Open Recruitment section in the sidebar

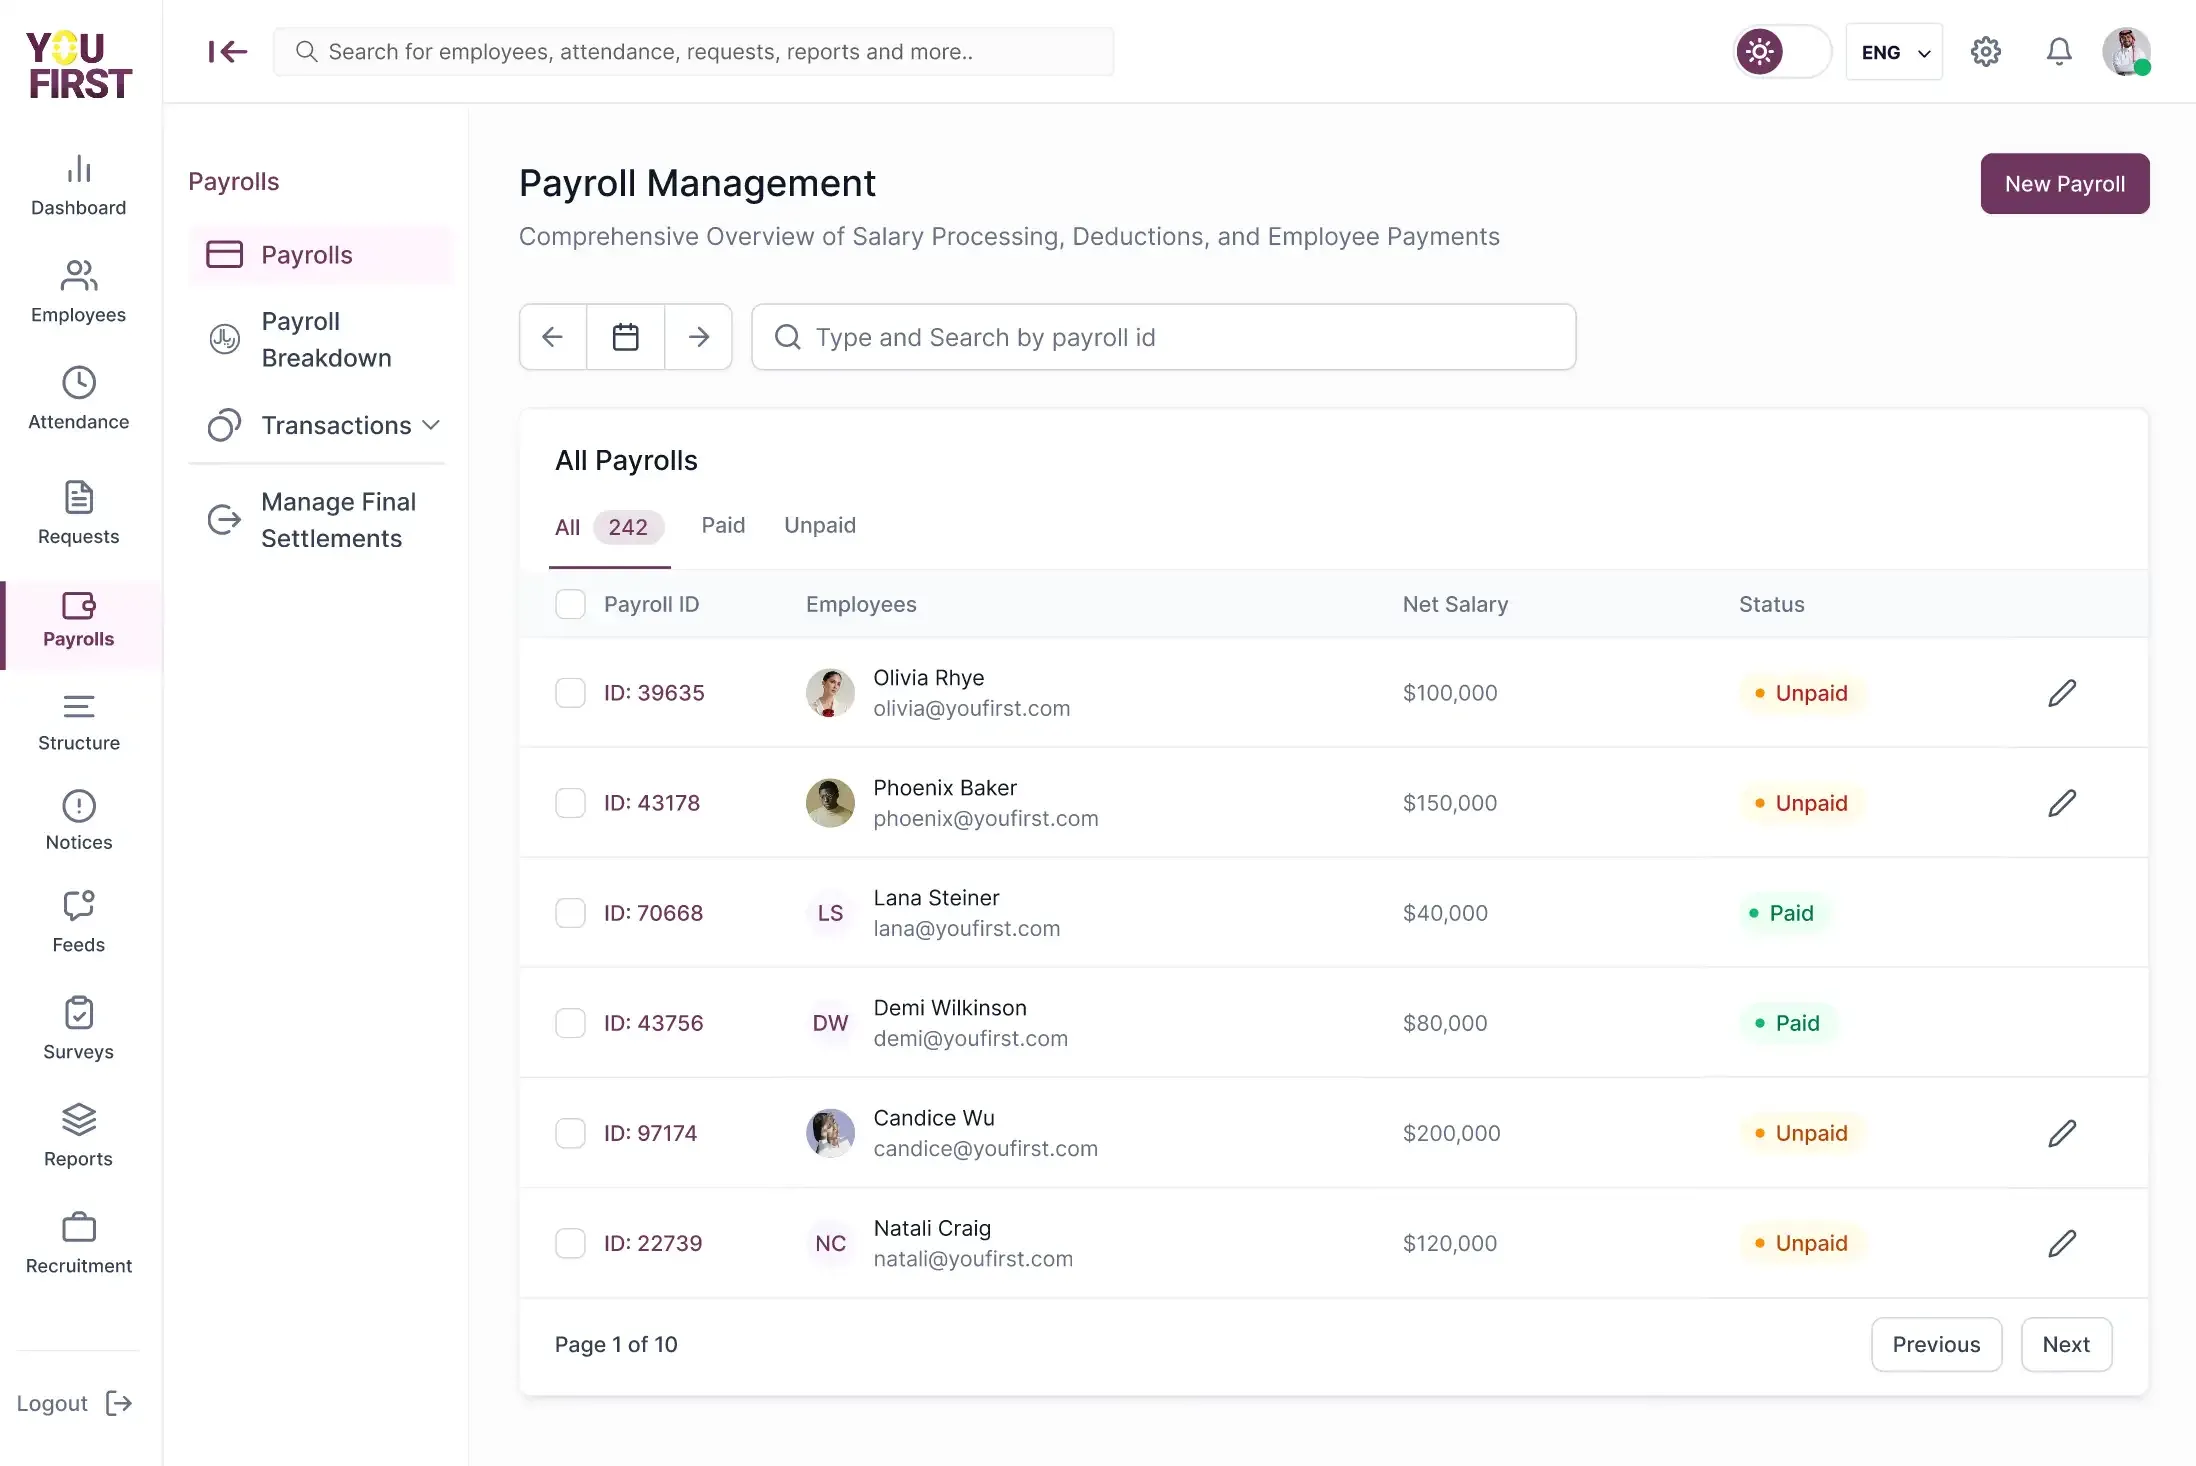[79, 1244]
